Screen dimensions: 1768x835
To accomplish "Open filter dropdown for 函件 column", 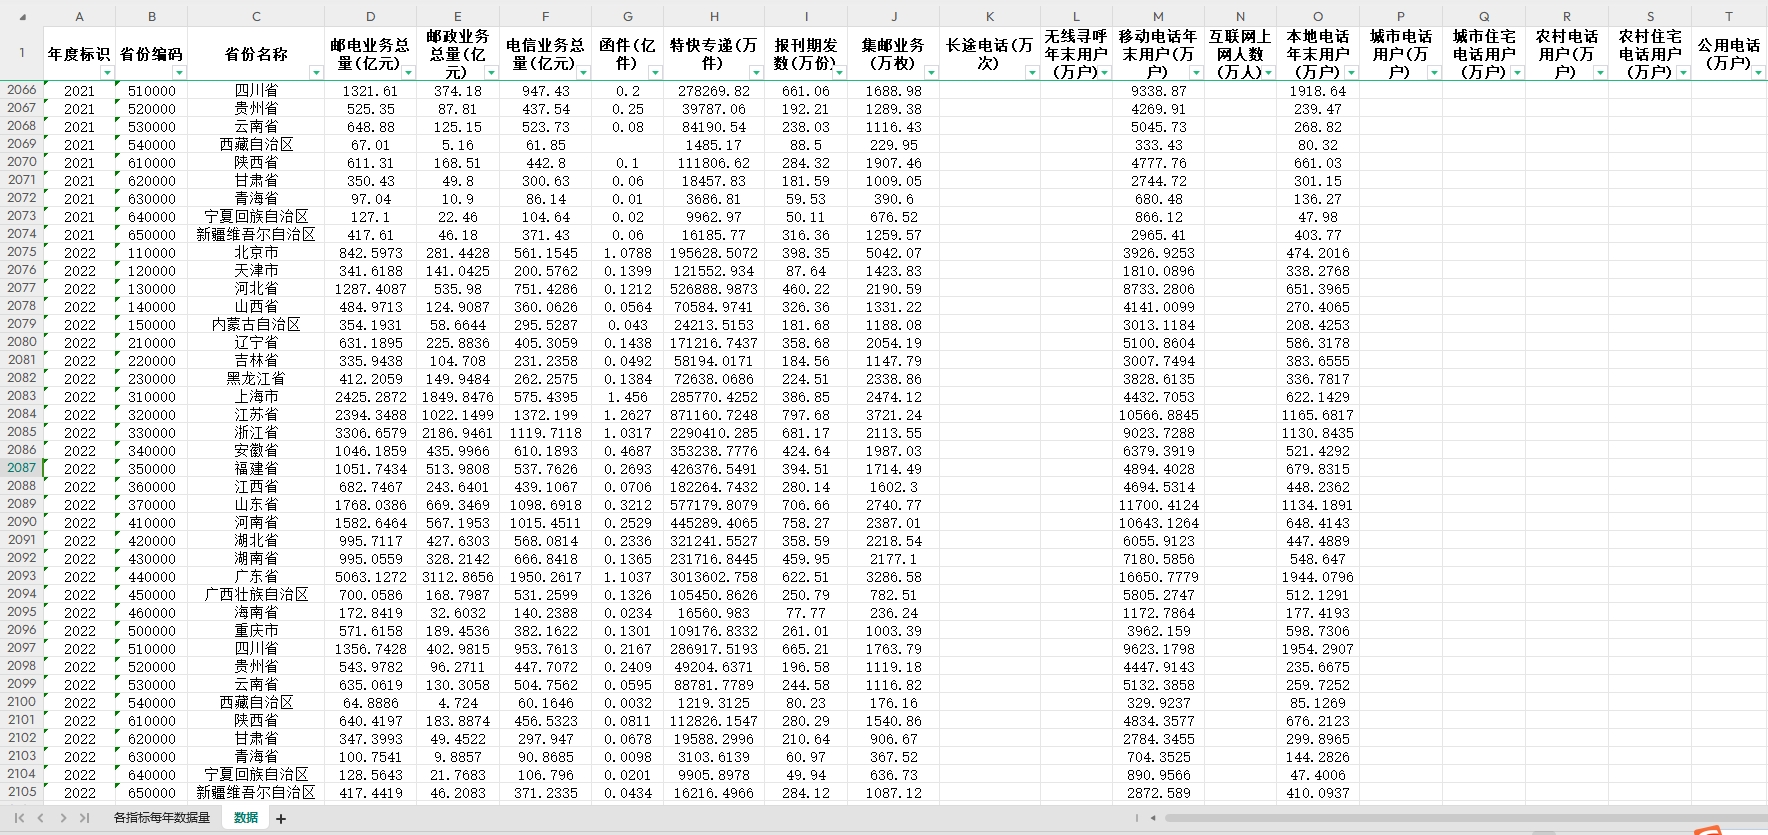I will click(655, 72).
